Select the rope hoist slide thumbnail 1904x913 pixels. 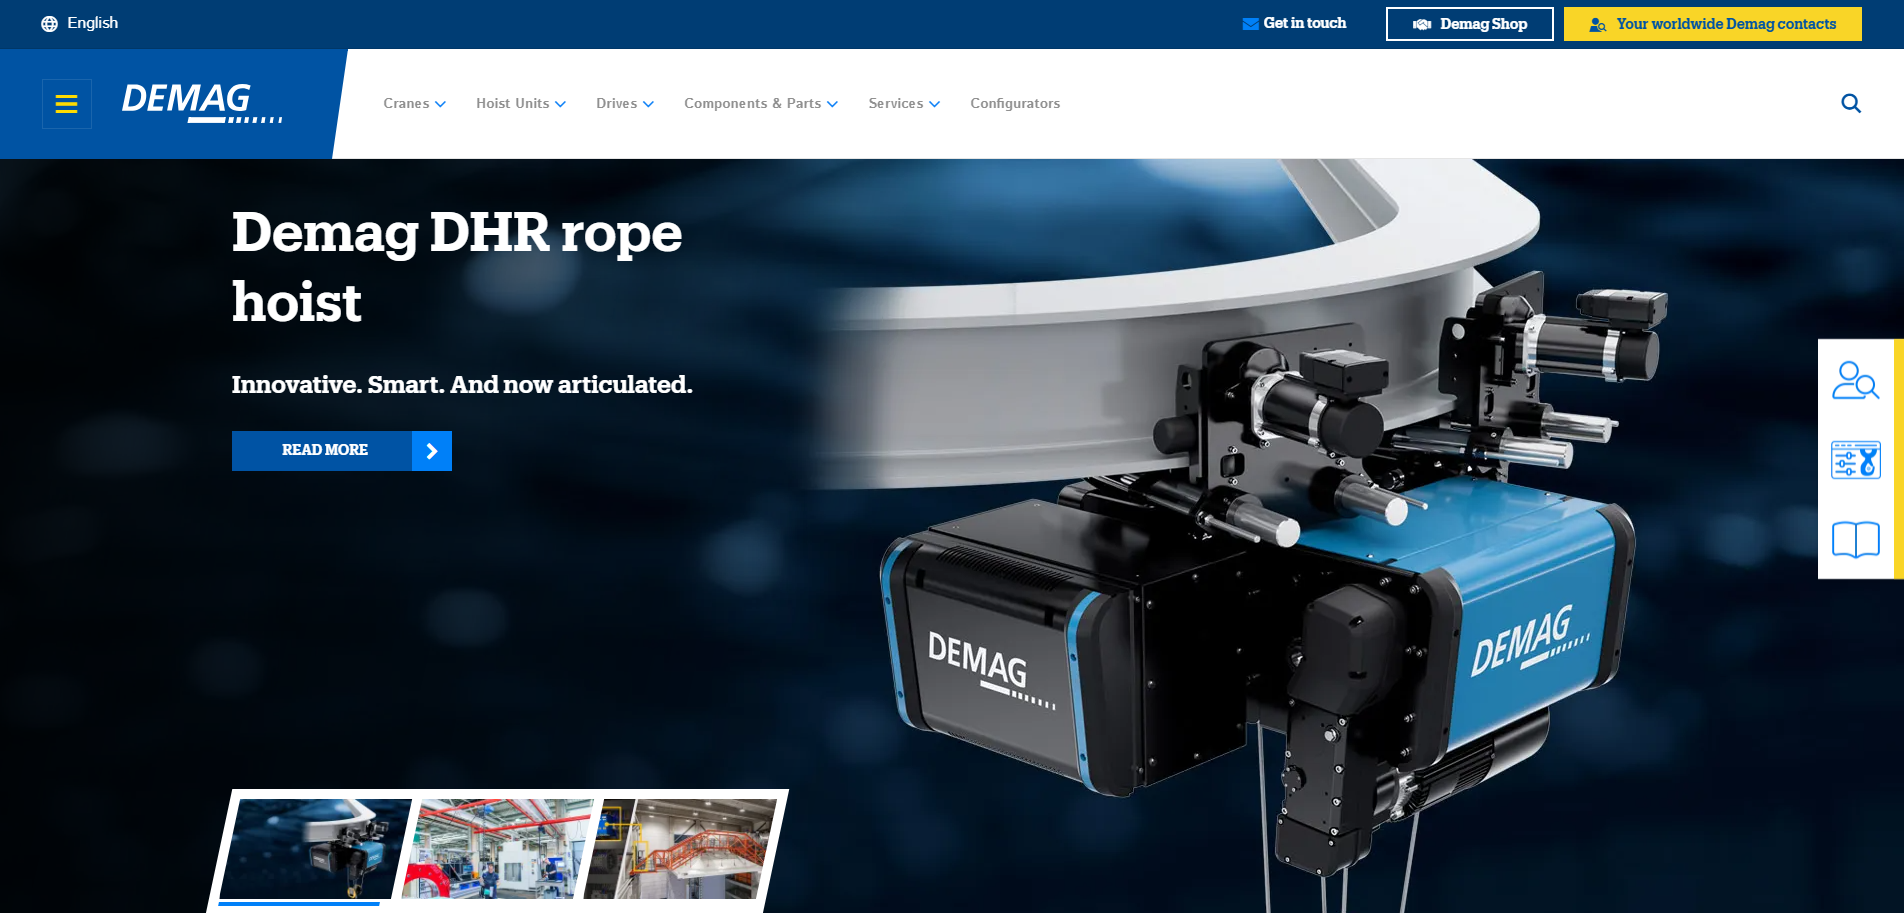point(315,849)
